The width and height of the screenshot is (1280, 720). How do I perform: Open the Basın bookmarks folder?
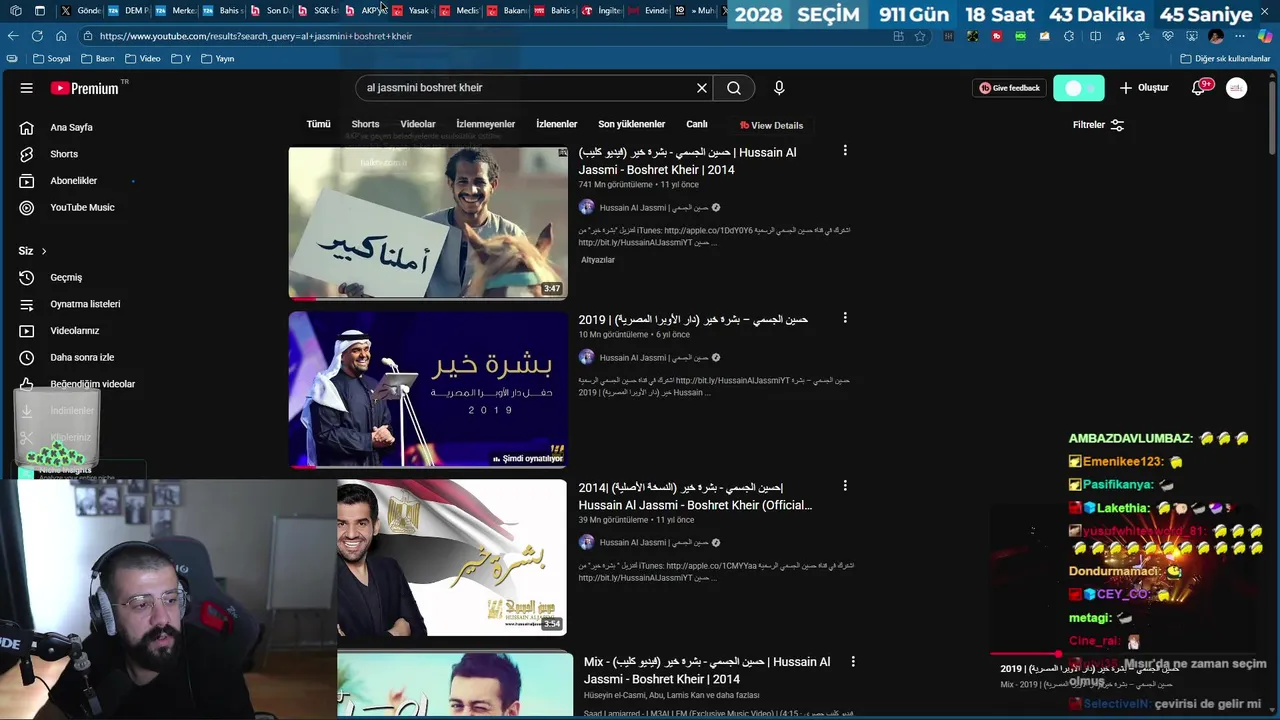(98, 59)
